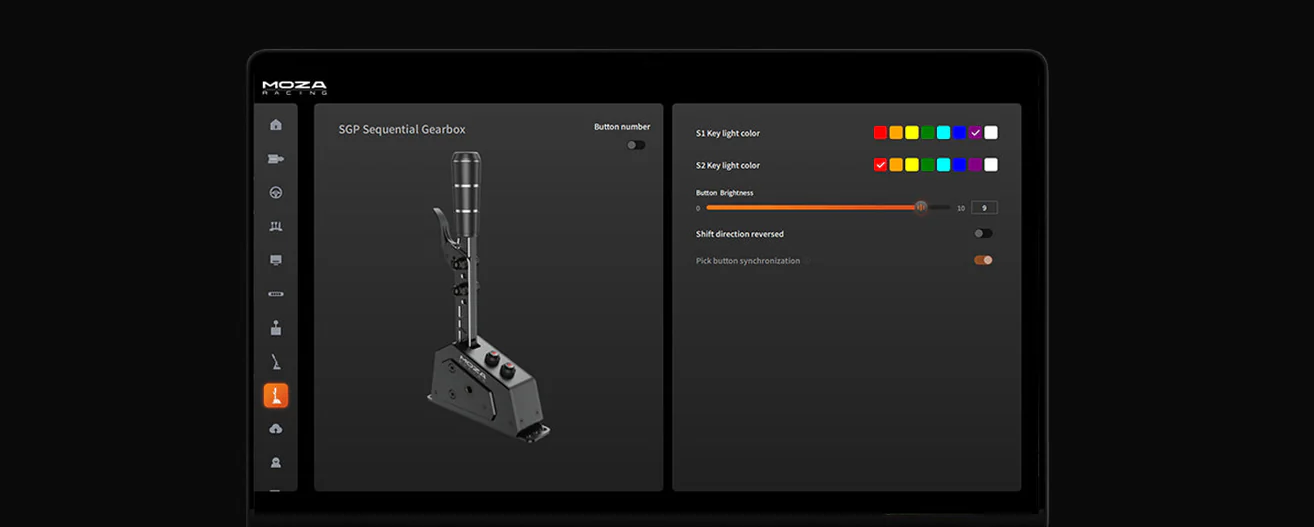Open the pedals settings icon
The image size is (1314, 527).
coord(276,227)
